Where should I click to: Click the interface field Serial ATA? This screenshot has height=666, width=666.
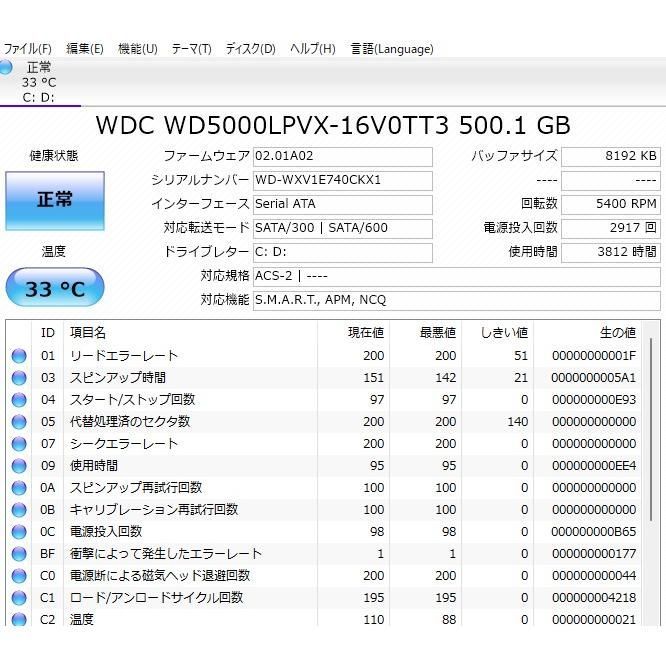point(343,204)
